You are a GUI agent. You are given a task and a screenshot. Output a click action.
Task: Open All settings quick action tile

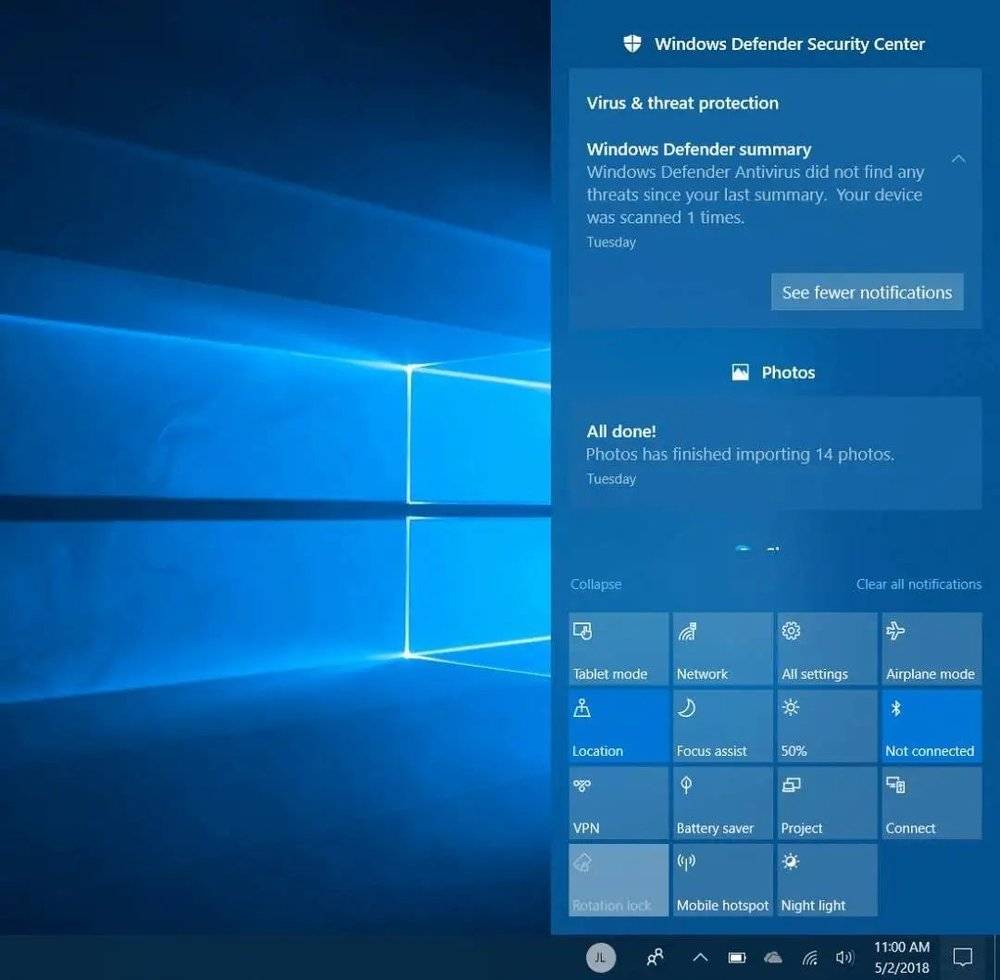[826, 649]
